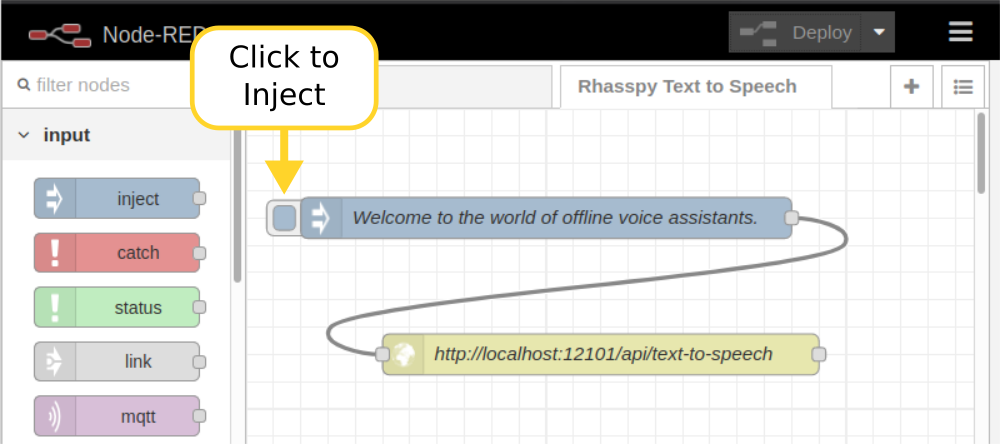1000x444 pixels.
Task: Open the Deploy options dropdown arrow
Action: [878, 32]
